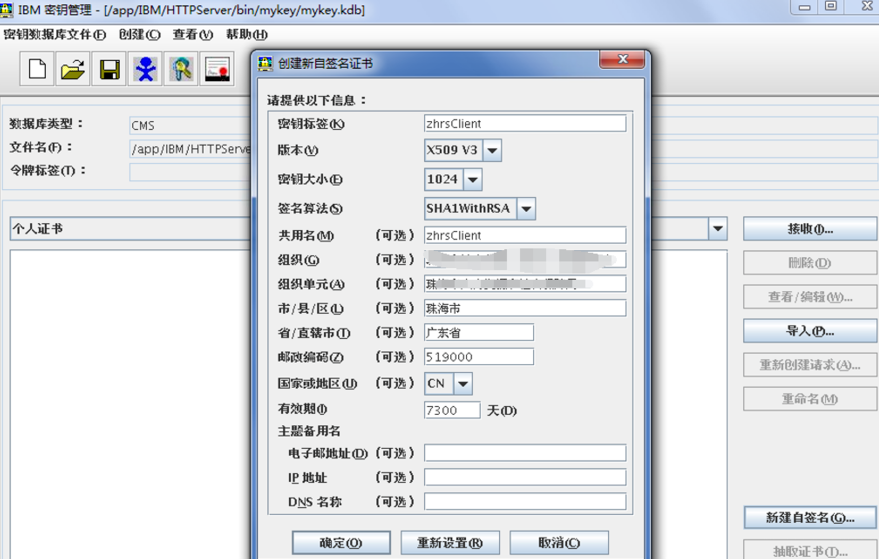Click the 抽取证书(T)... button

pyautogui.click(x=810, y=551)
